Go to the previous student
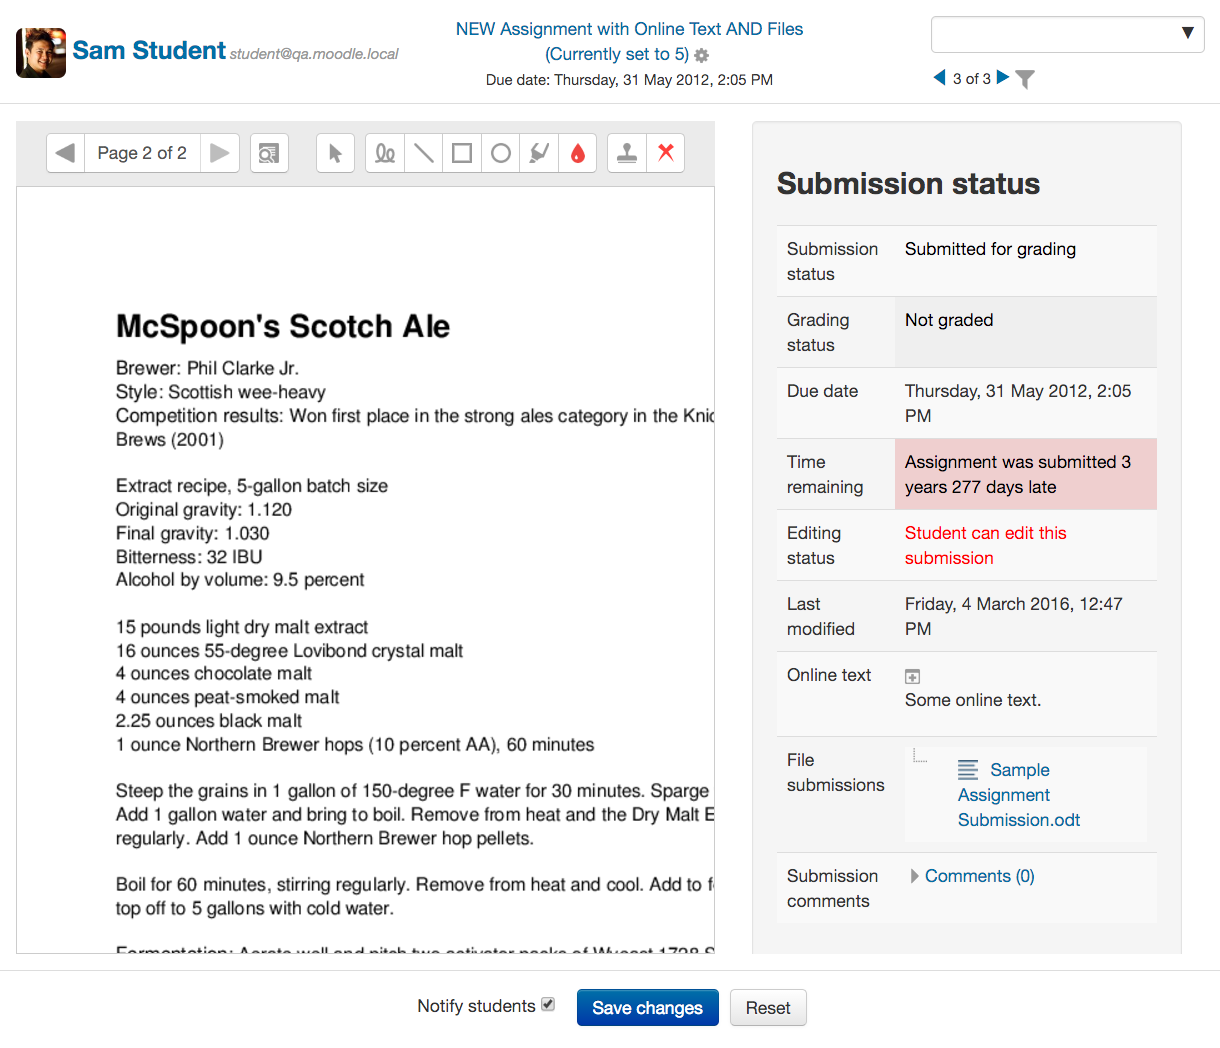Image resolution: width=1220 pixels, height=1048 pixels. click(x=939, y=77)
